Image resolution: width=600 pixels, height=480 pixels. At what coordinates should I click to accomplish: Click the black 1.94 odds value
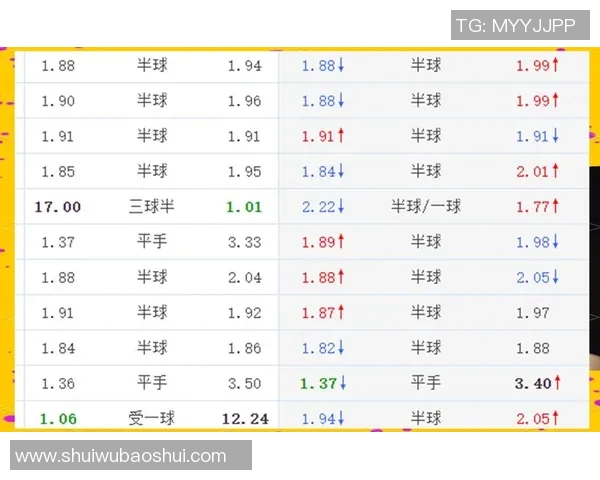pyautogui.click(x=245, y=66)
